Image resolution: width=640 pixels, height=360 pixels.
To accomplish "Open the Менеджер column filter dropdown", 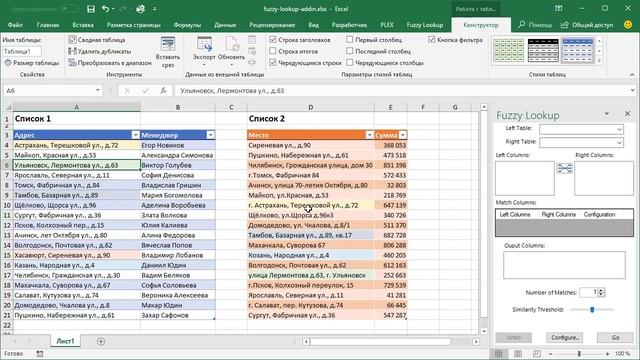I will point(210,135).
